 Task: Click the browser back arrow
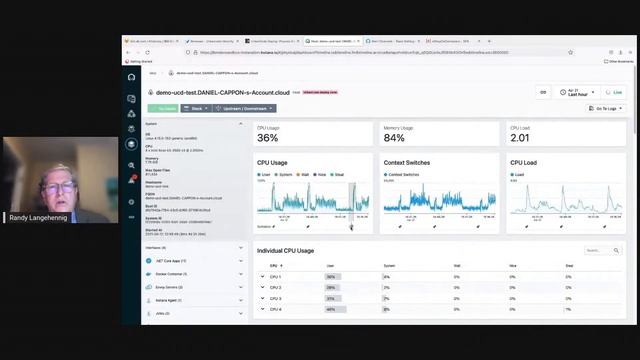click(128, 53)
